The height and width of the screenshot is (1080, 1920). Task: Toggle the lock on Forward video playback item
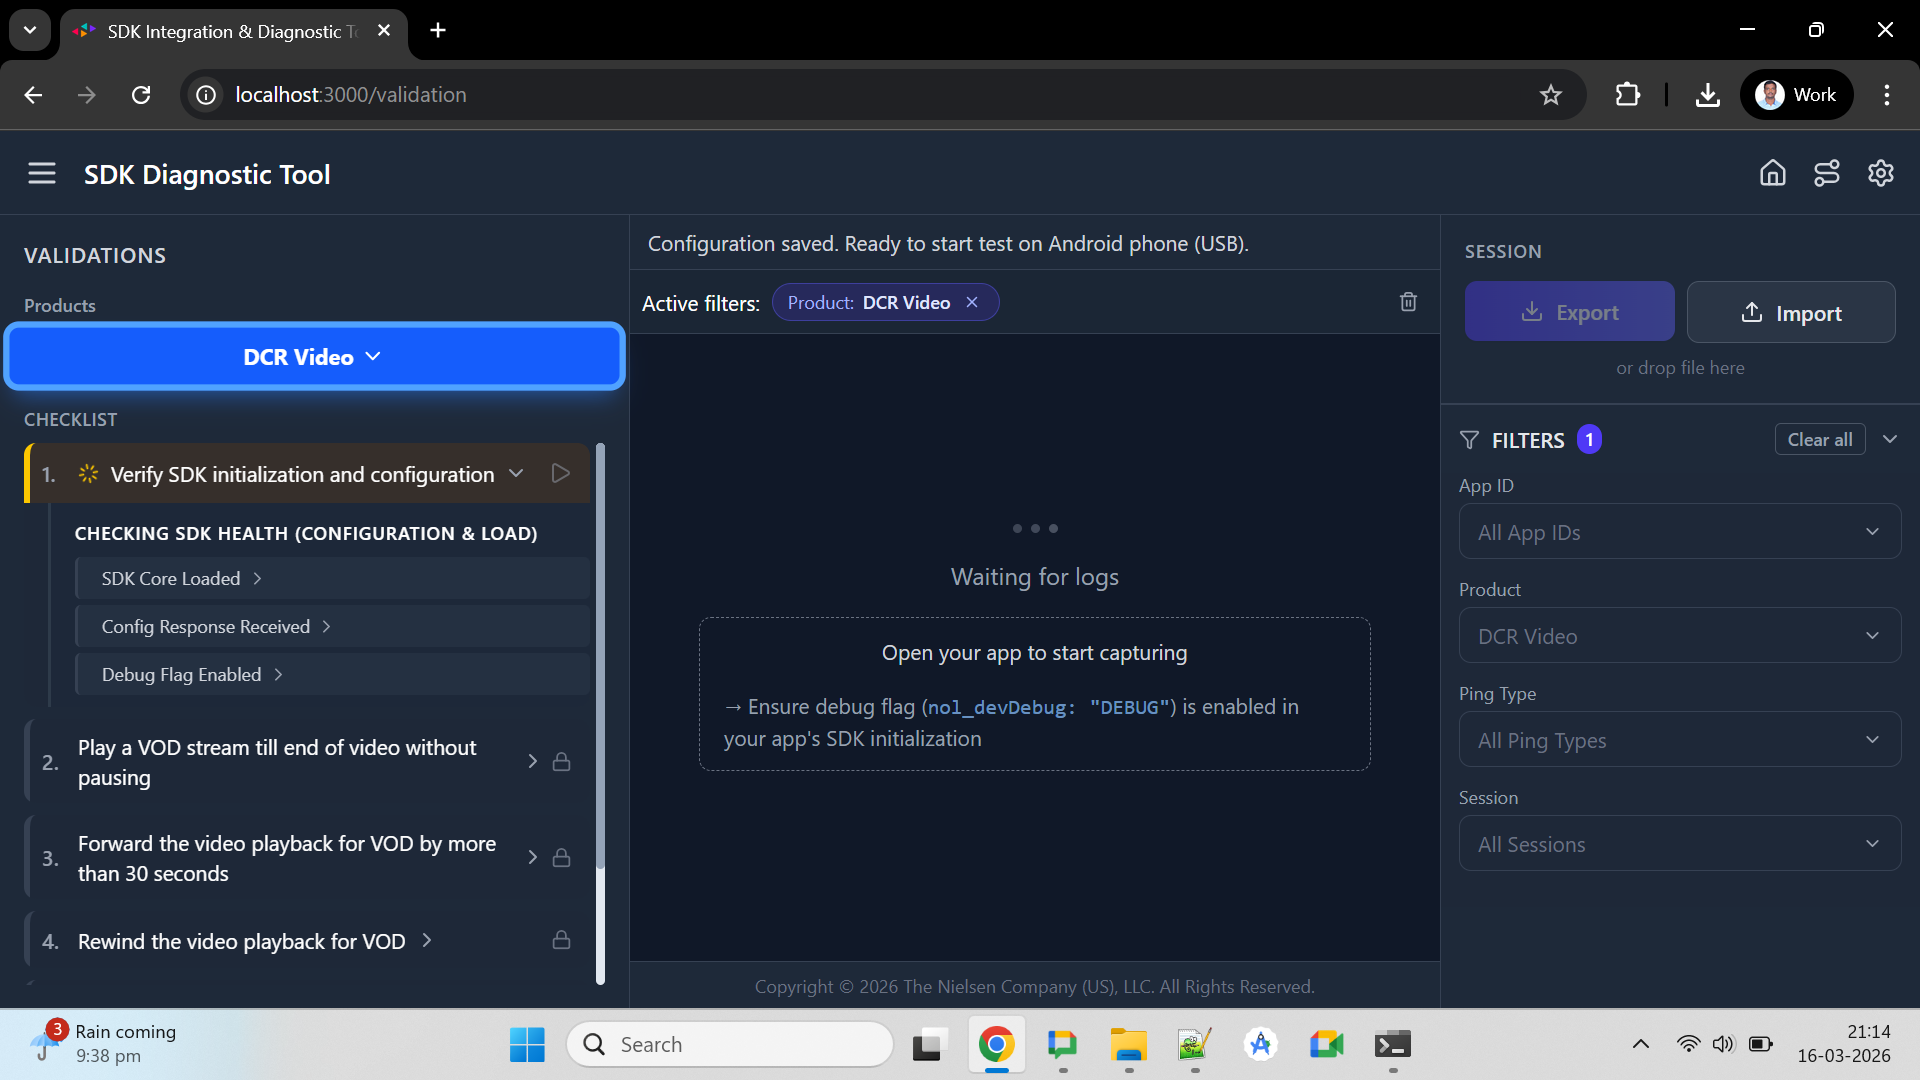point(561,857)
